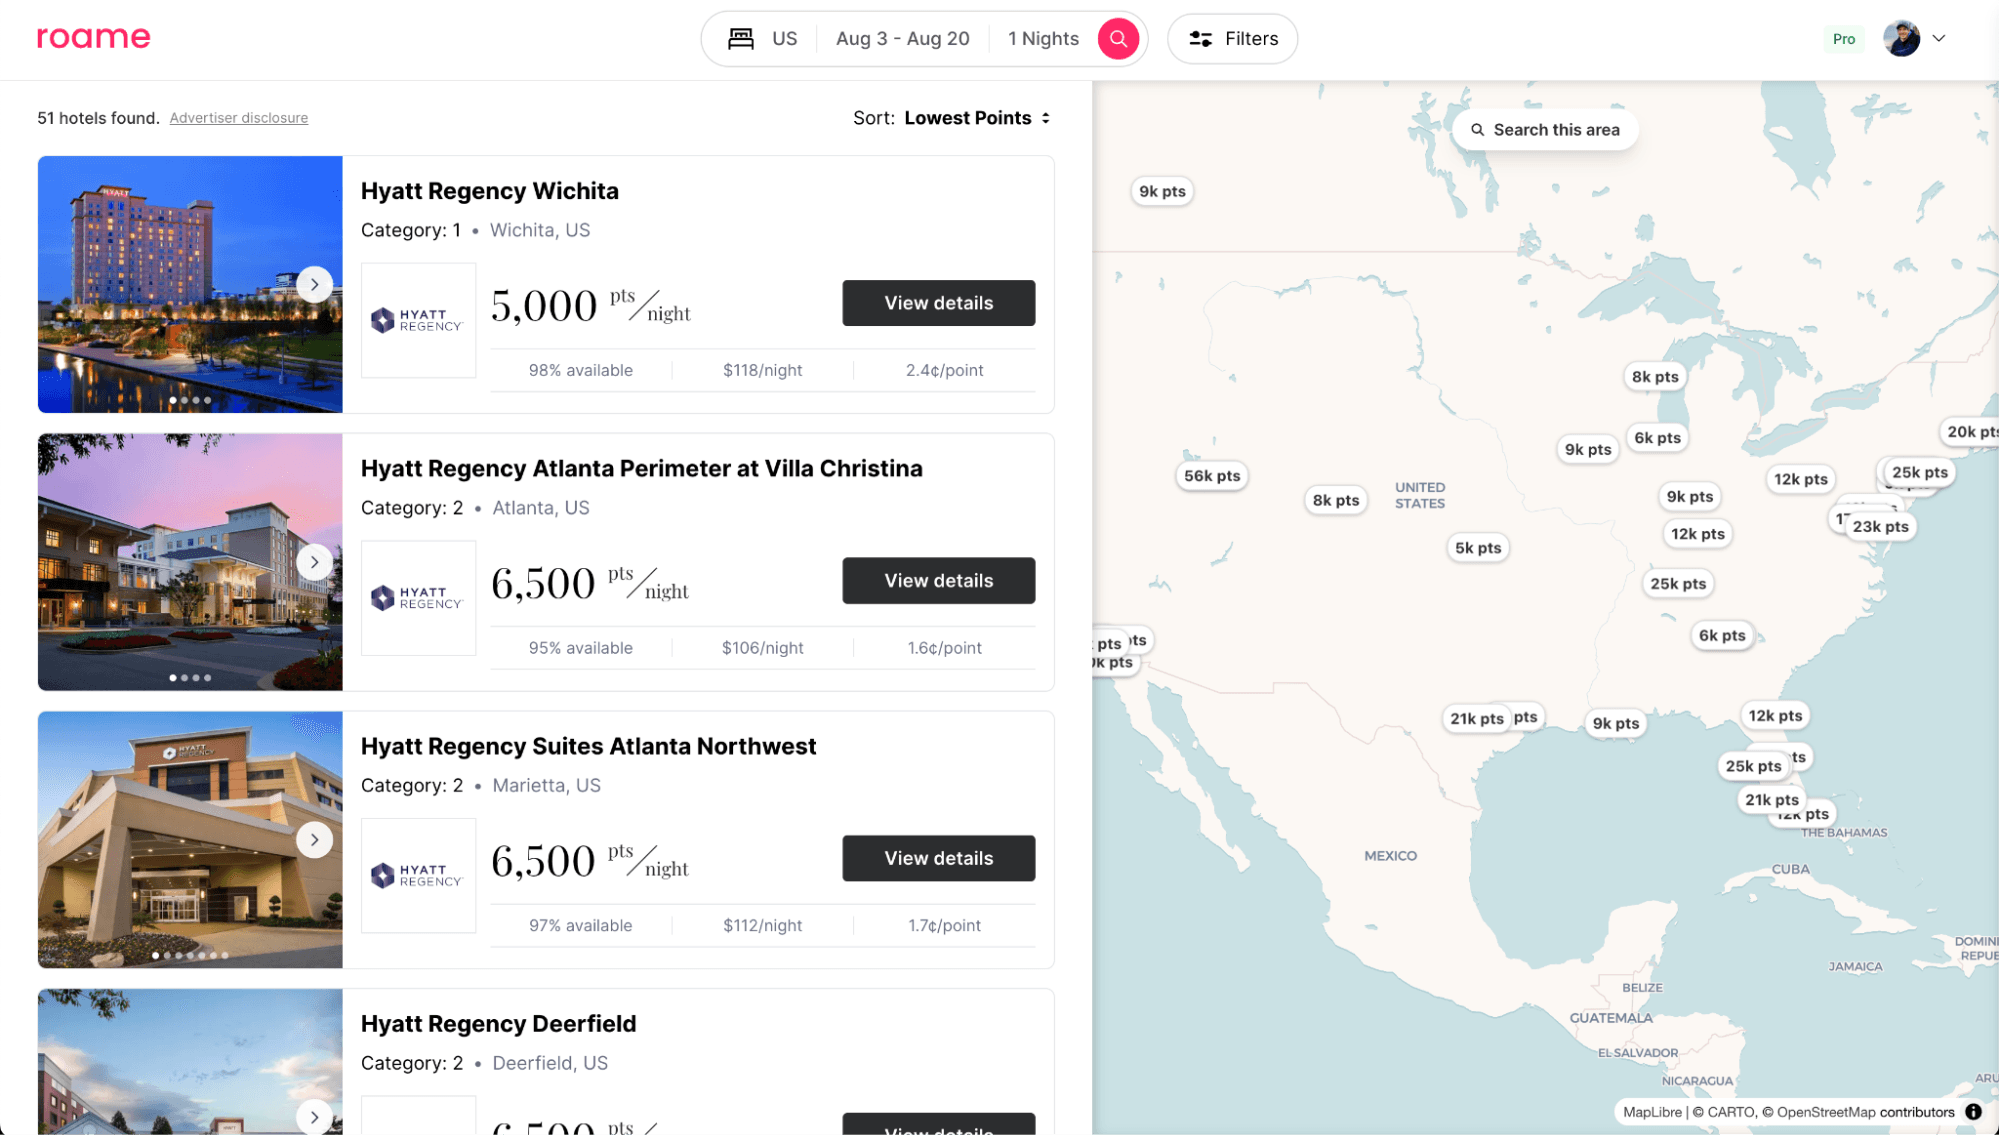1999x1136 pixels.
Task: Edit the US destination field
Action: pyautogui.click(x=784, y=39)
